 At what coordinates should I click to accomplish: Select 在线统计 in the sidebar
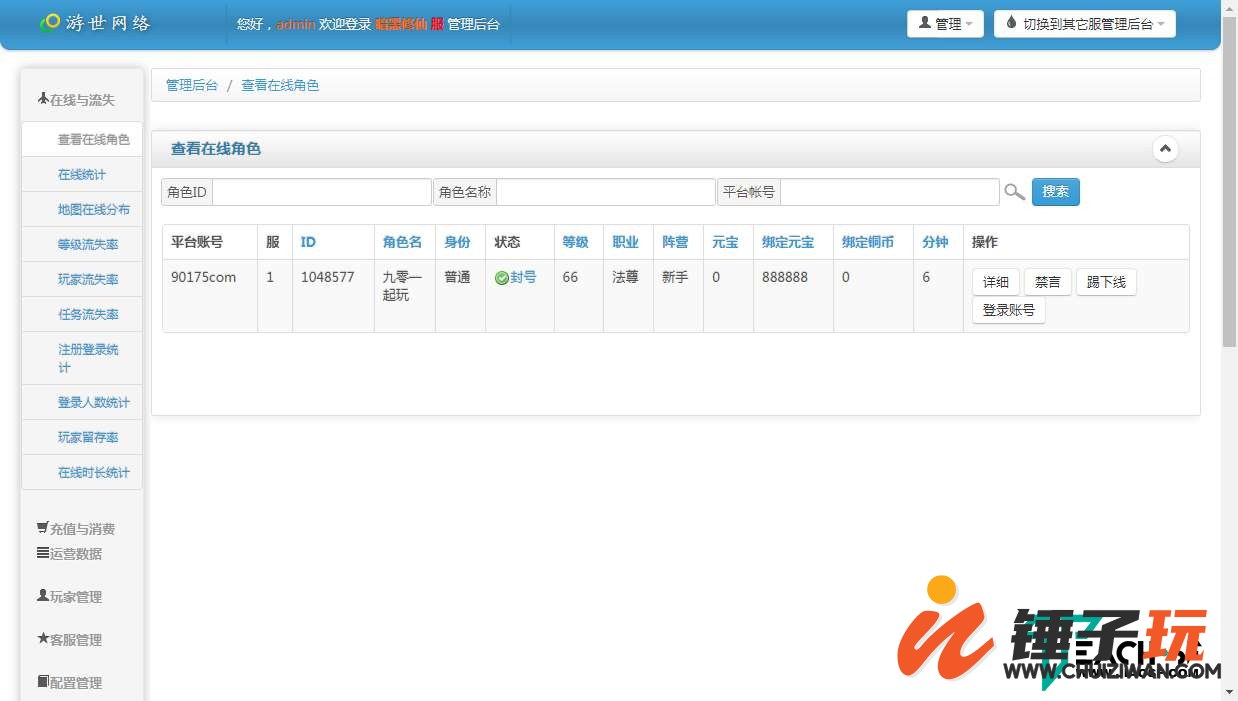point(82,175)
